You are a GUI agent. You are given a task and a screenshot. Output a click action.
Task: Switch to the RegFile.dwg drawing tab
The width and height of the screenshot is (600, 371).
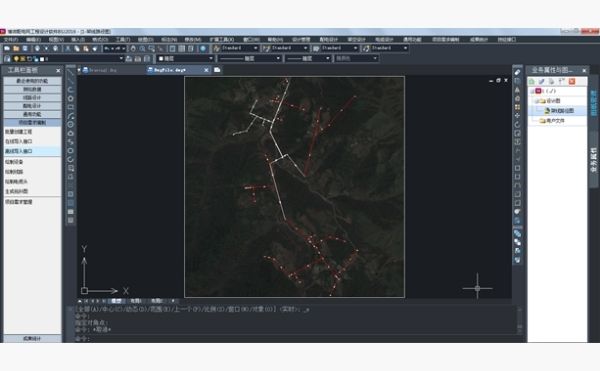click(x=170, y=70)
